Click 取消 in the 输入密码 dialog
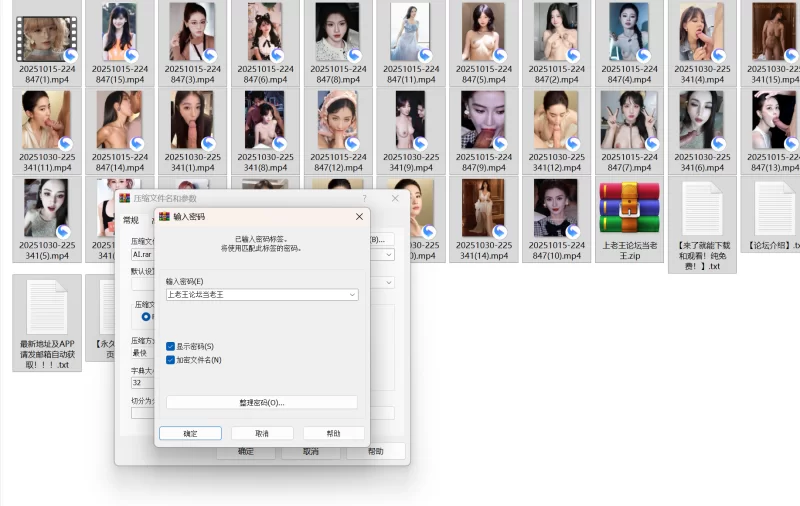 [262, 433]
